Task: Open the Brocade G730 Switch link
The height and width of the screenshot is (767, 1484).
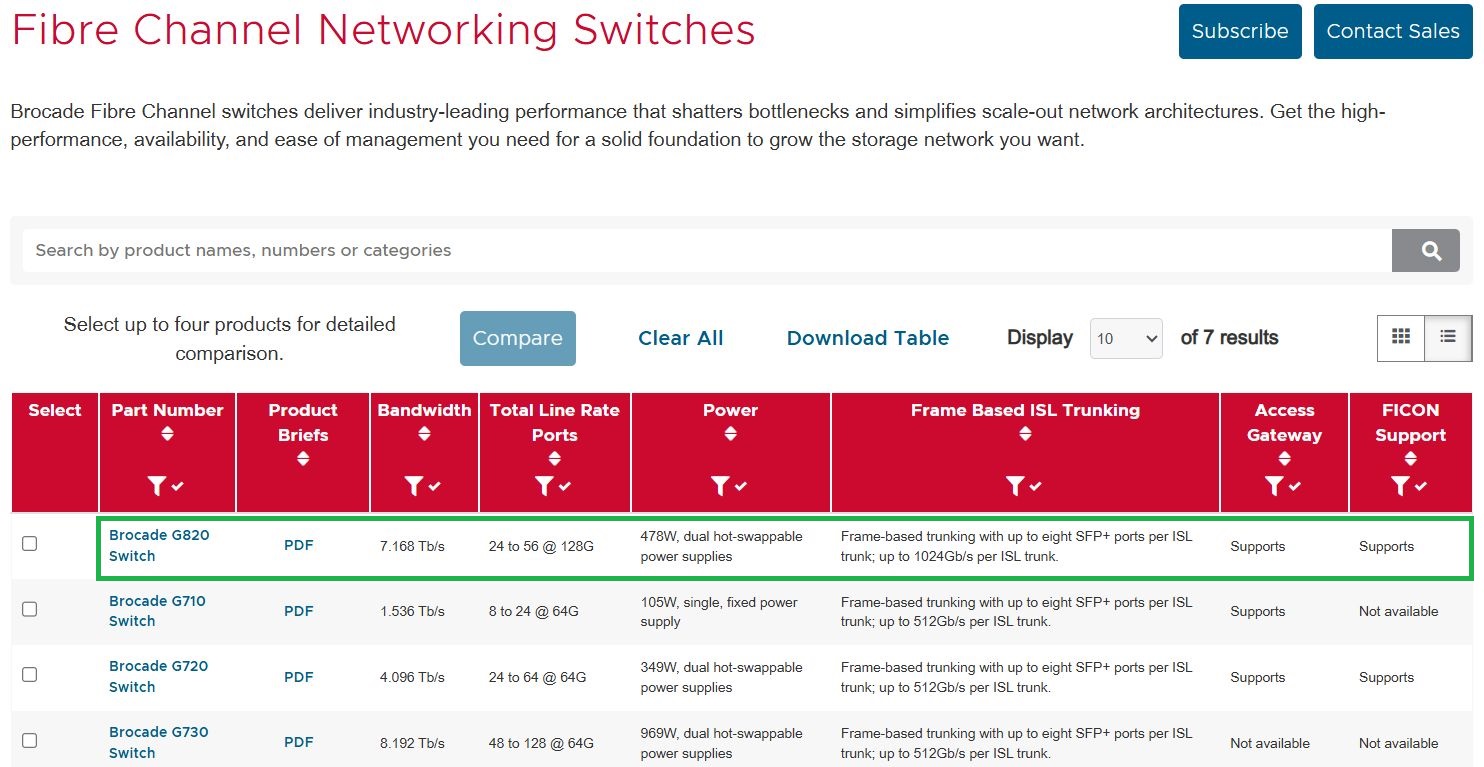Action: [158, 742]
